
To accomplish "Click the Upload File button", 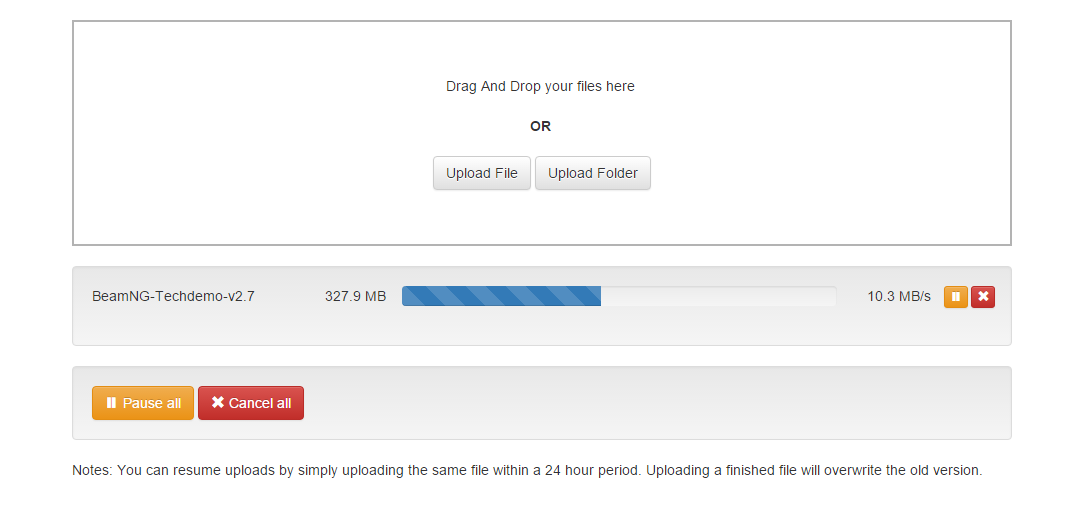I will point(482,173).
